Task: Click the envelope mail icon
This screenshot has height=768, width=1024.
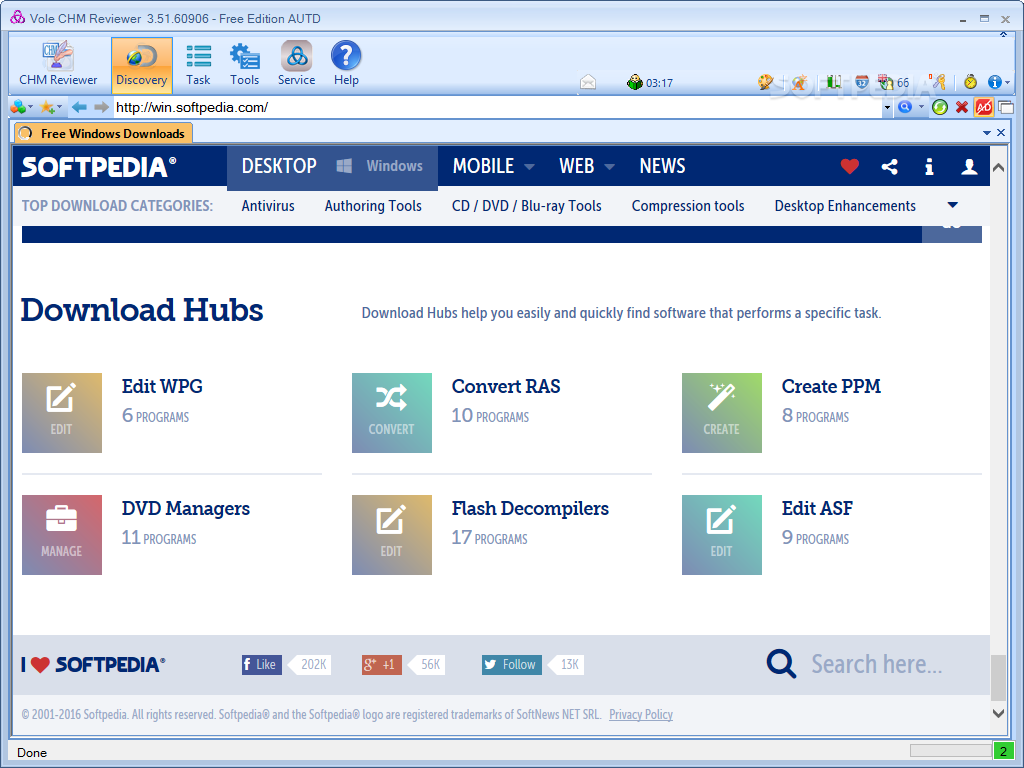Action: (x=588, y=82)
